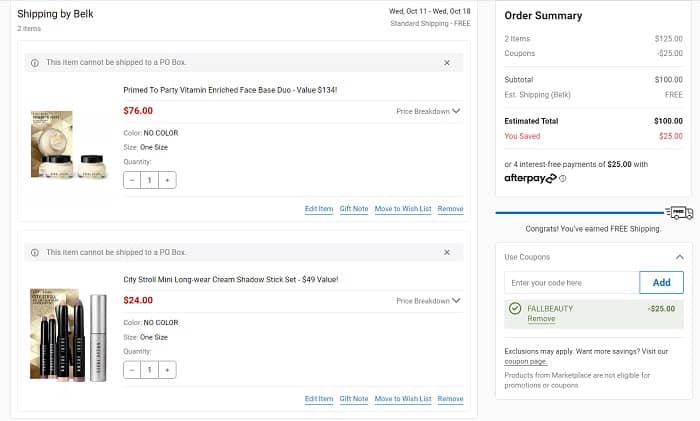Decrease quantity of Shadow Stick Set
This screenshot has width=700, height=421.
pyautogui.click(x=133, y=370)
